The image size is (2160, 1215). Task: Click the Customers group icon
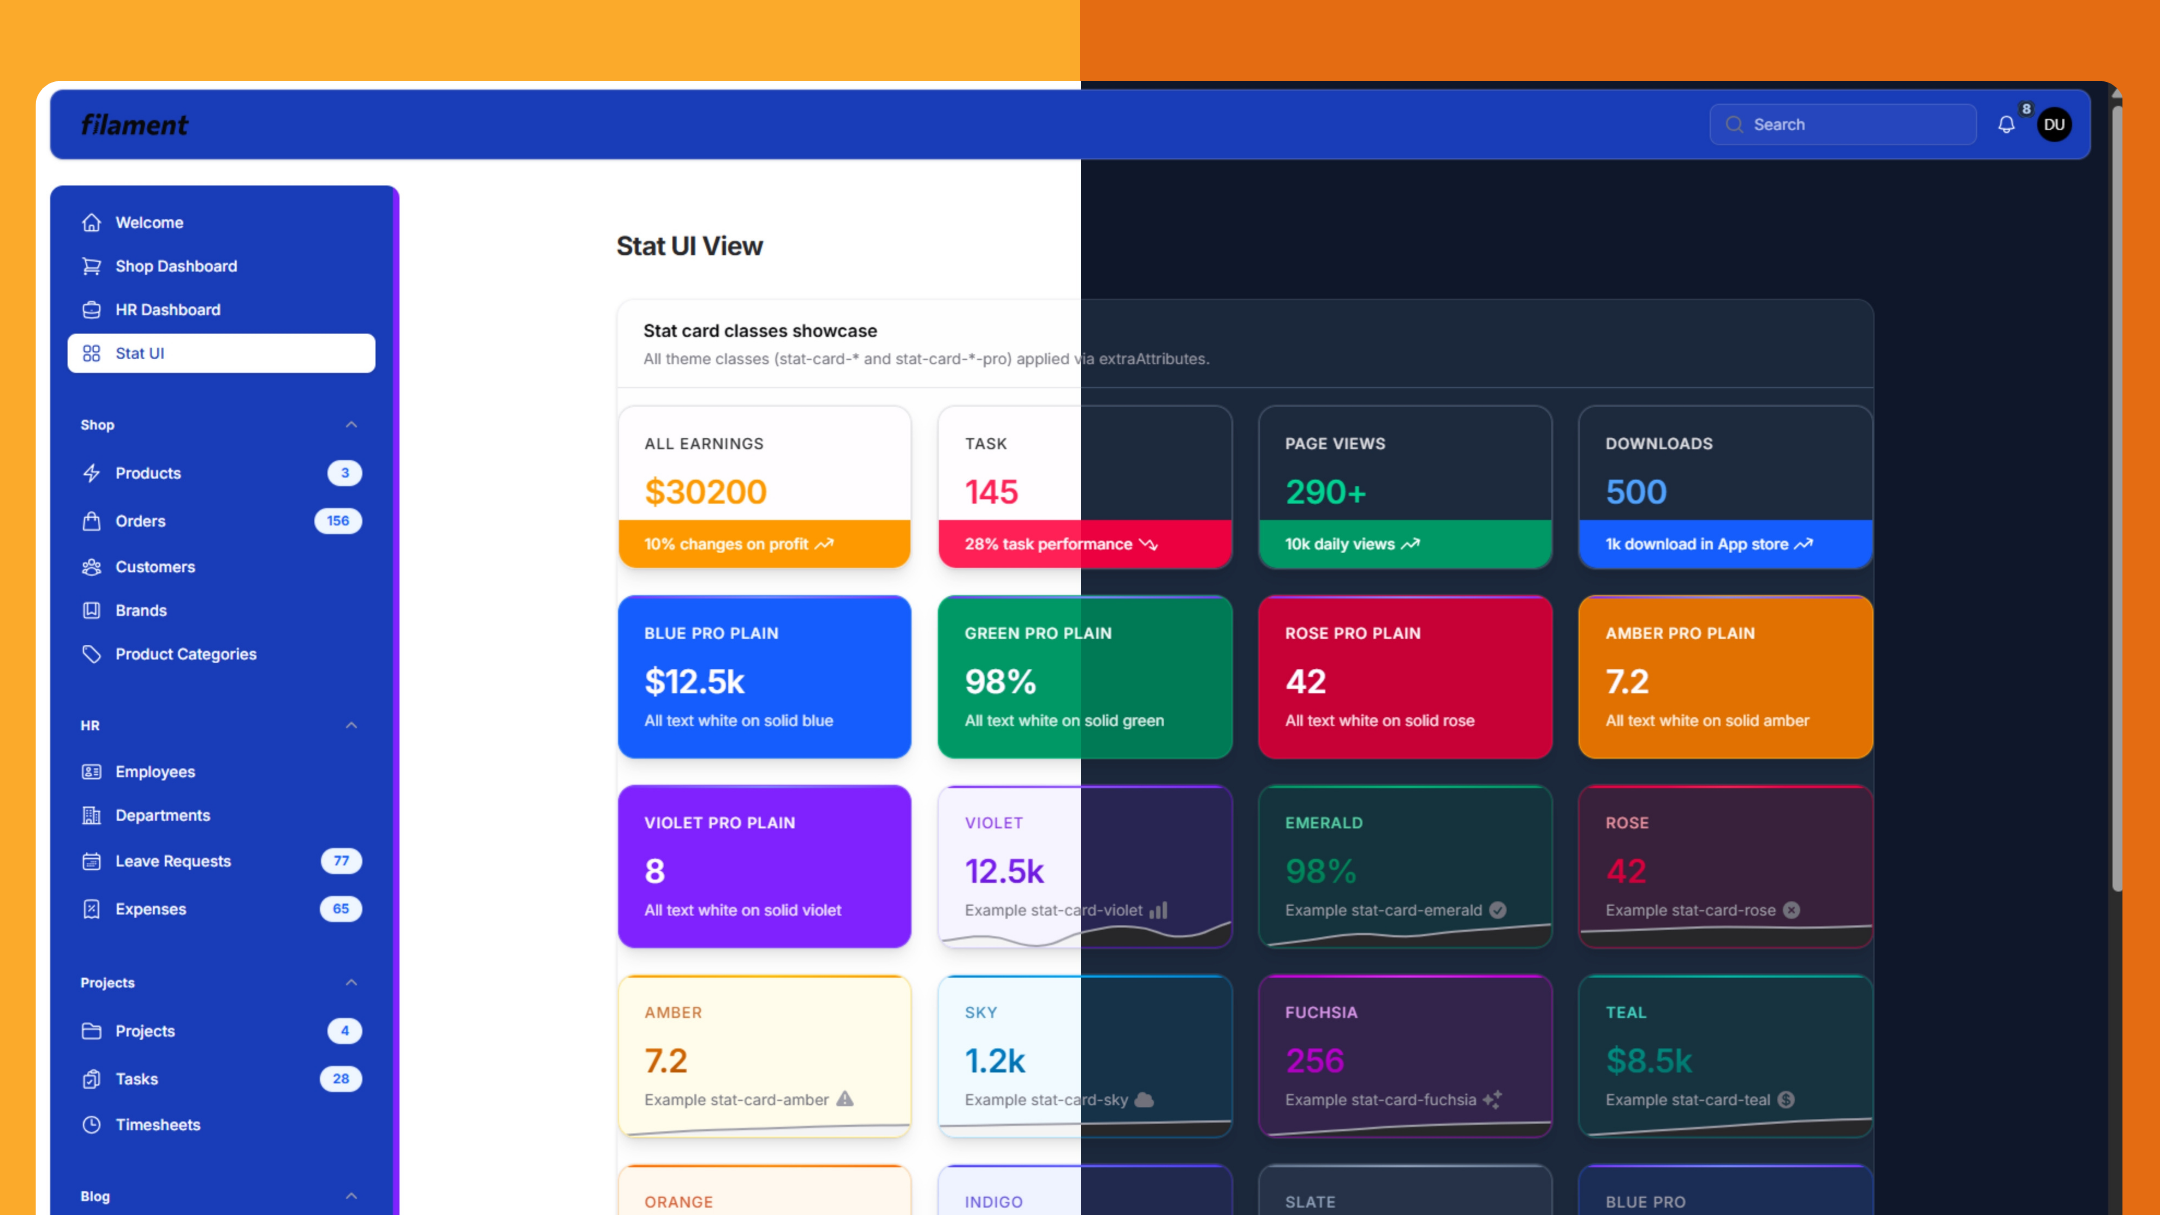91,567
